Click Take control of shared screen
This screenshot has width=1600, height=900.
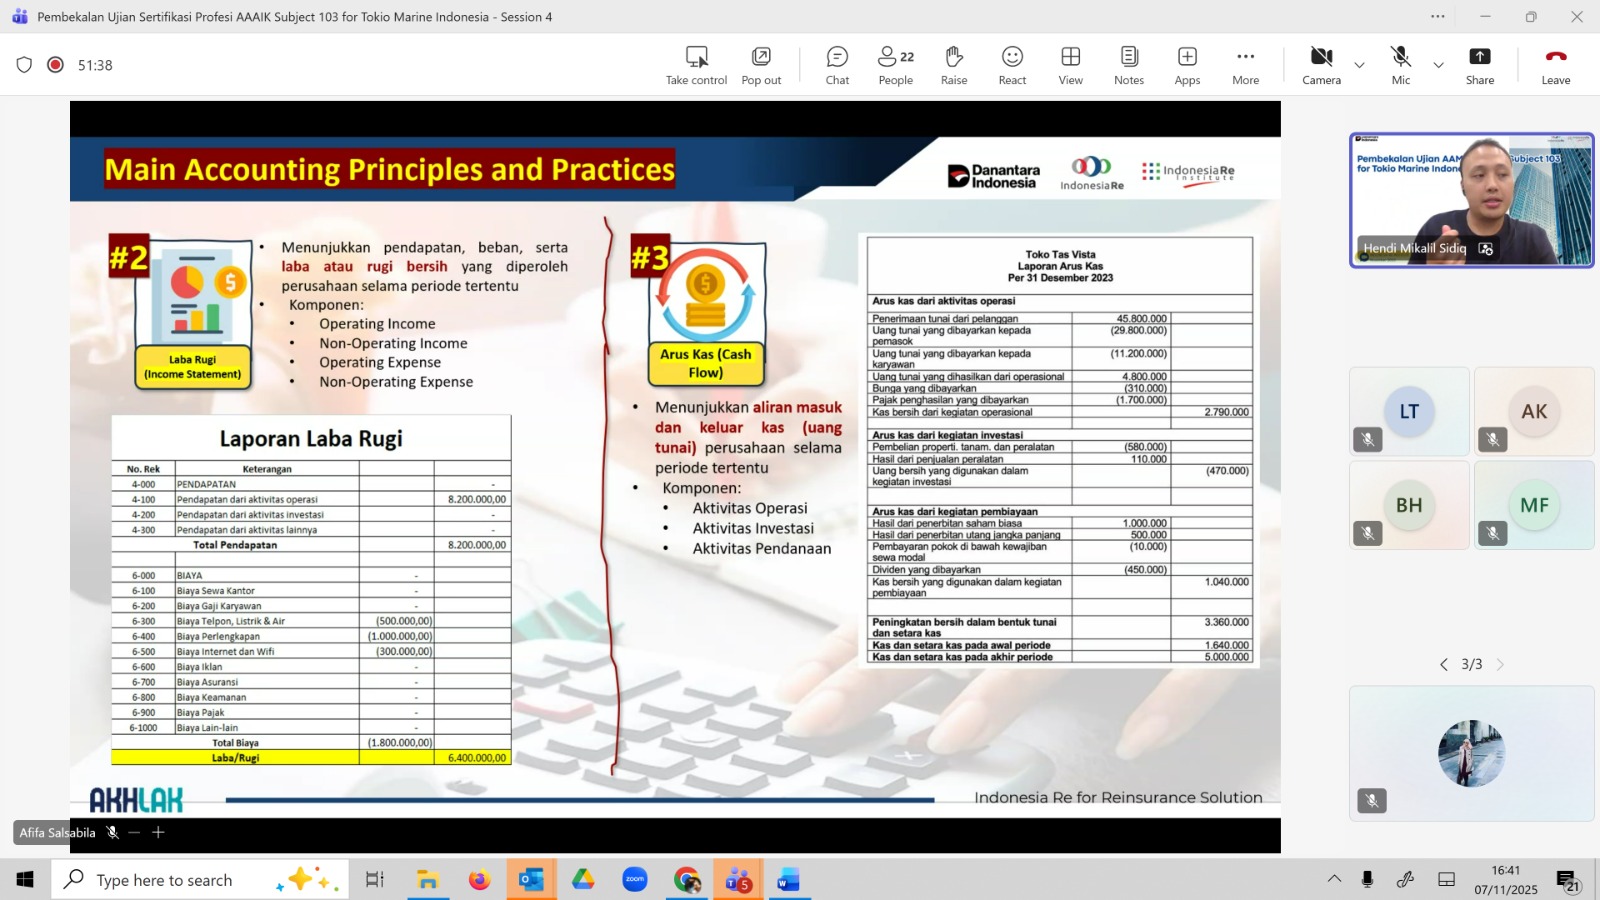(696, 65)
